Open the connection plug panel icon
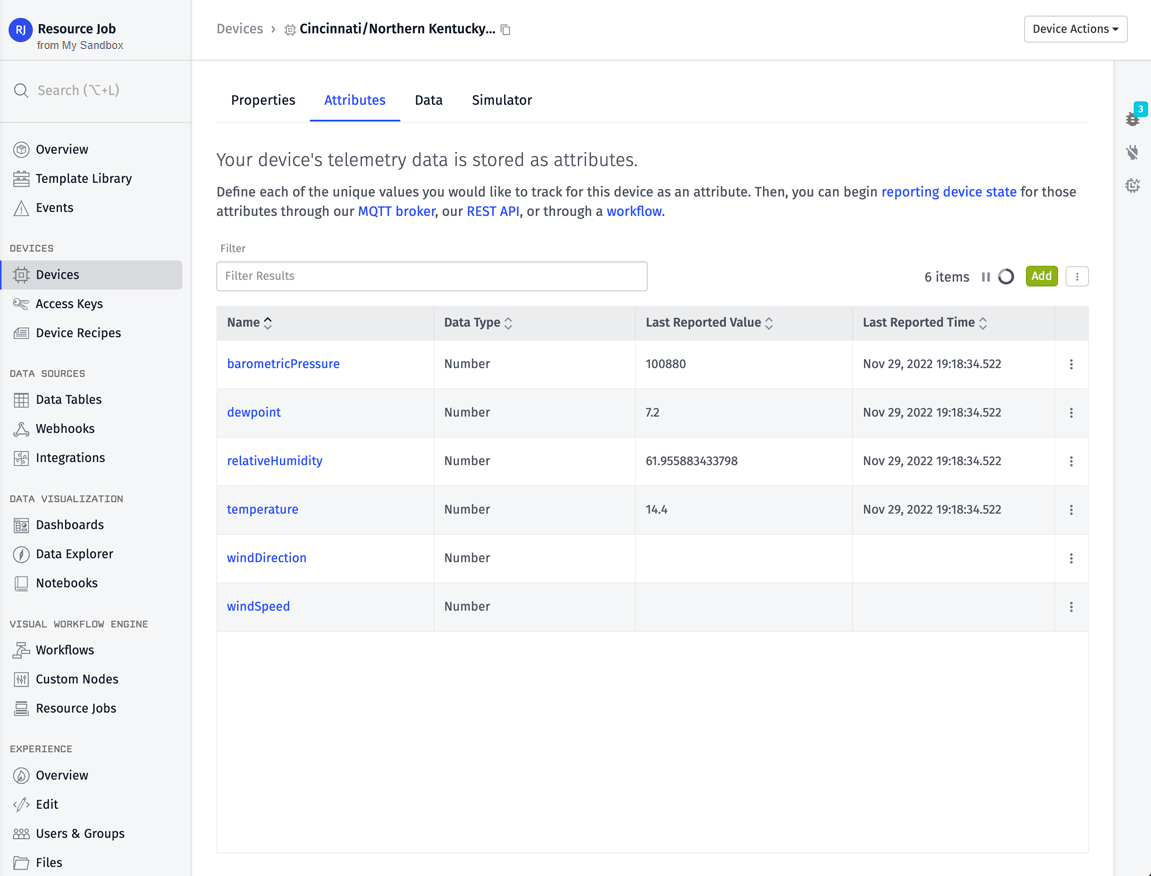This screenshot has width=1151, height=876. pyautogui.click(x=1133, y=152)
